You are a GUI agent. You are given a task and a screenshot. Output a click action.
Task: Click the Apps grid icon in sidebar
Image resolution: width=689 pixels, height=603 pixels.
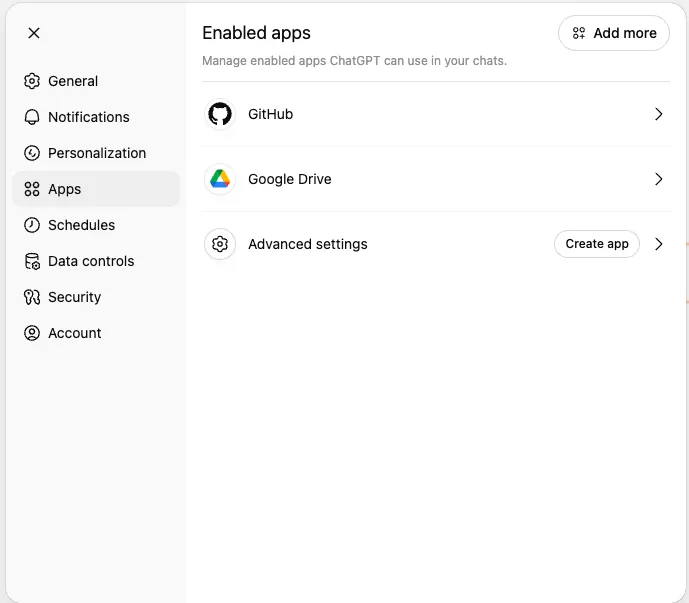point(32,189)
